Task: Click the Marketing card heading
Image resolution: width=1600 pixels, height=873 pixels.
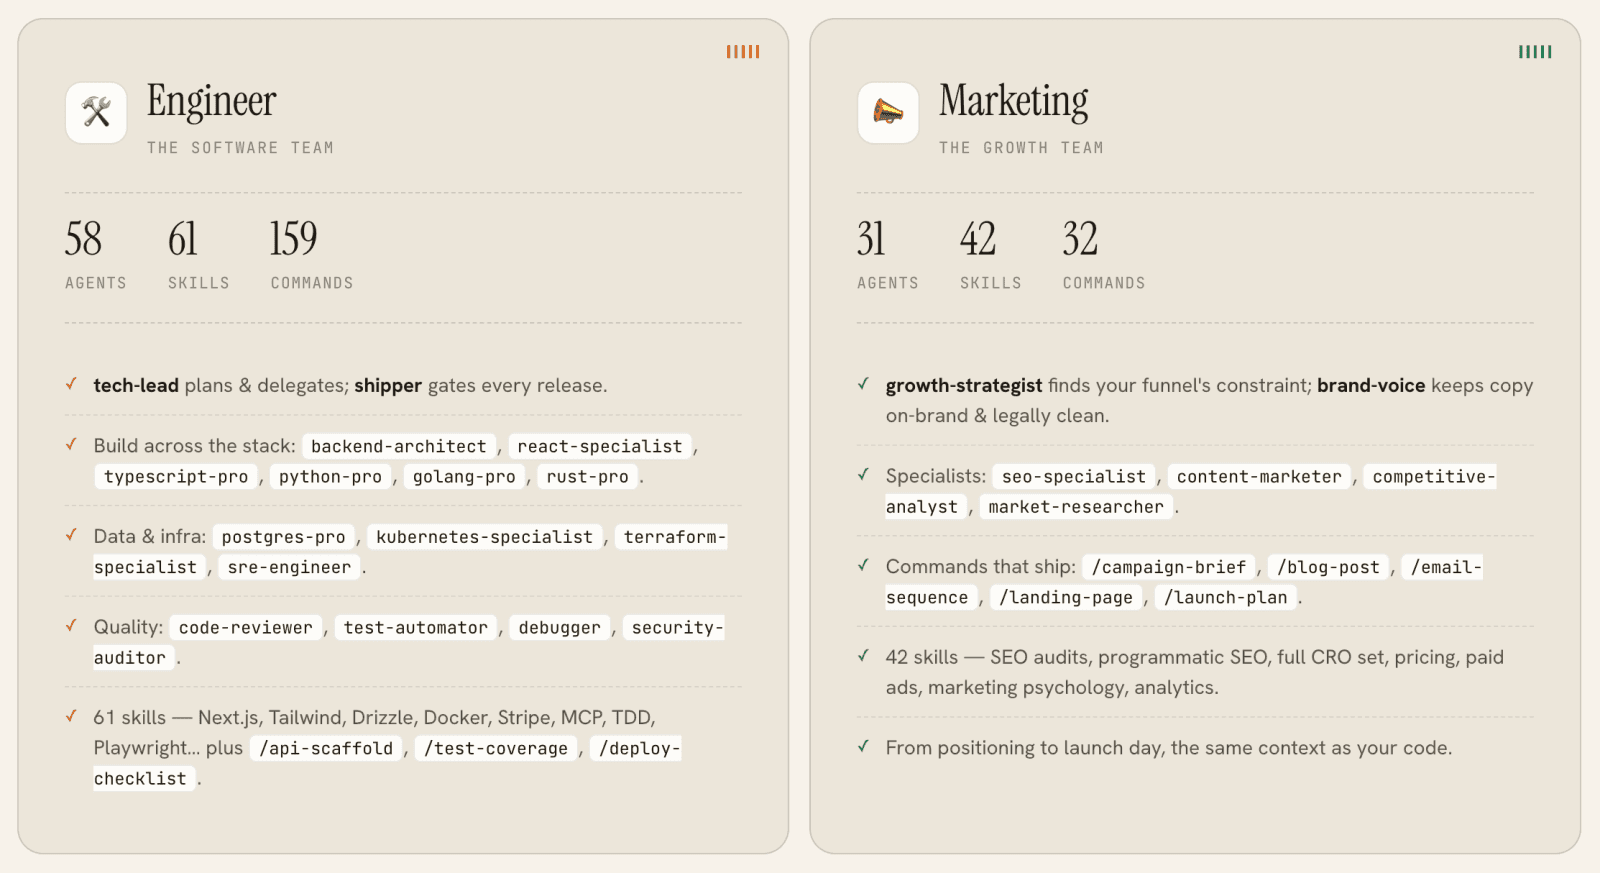Action: [1014, 101]
